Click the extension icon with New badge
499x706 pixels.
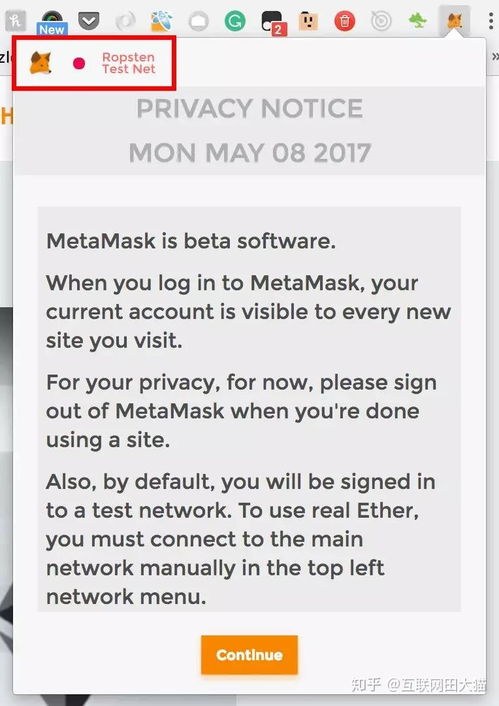(x=52, y=21)
